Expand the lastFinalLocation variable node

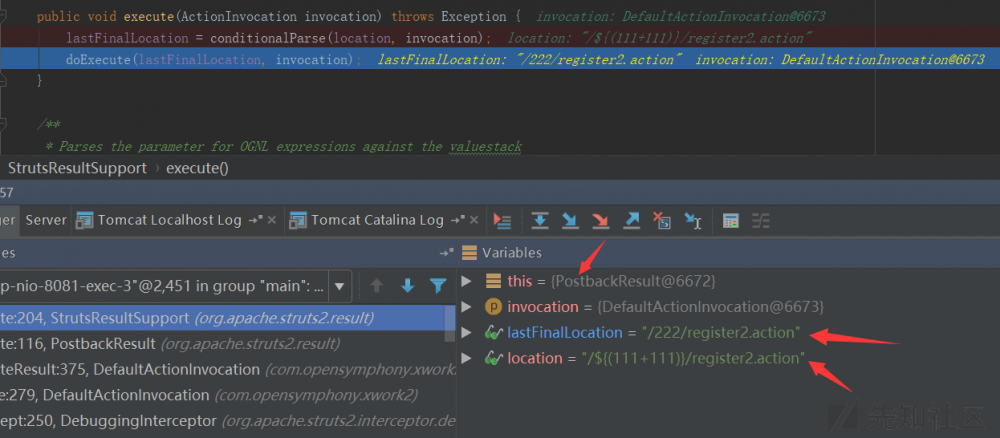(467, 332)
